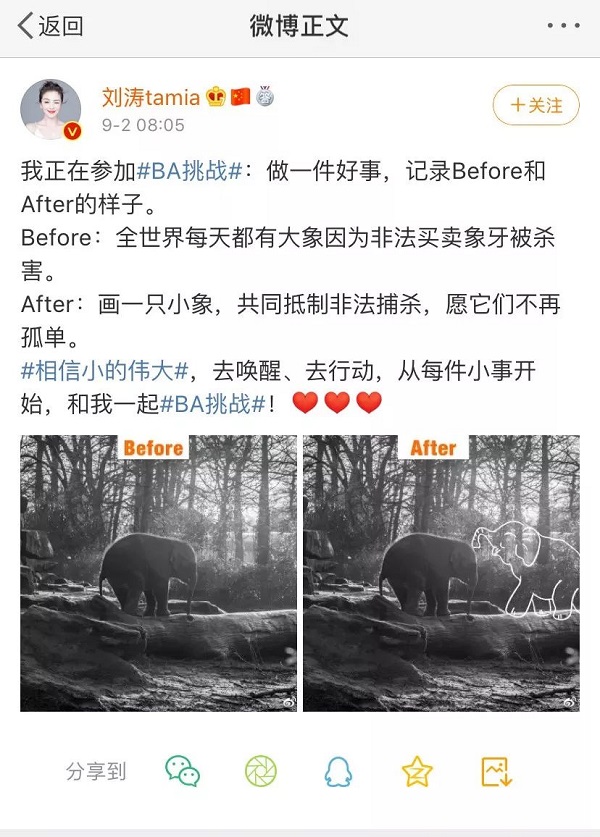Open first #BA挑战# hashtag link

pos(190,171)
